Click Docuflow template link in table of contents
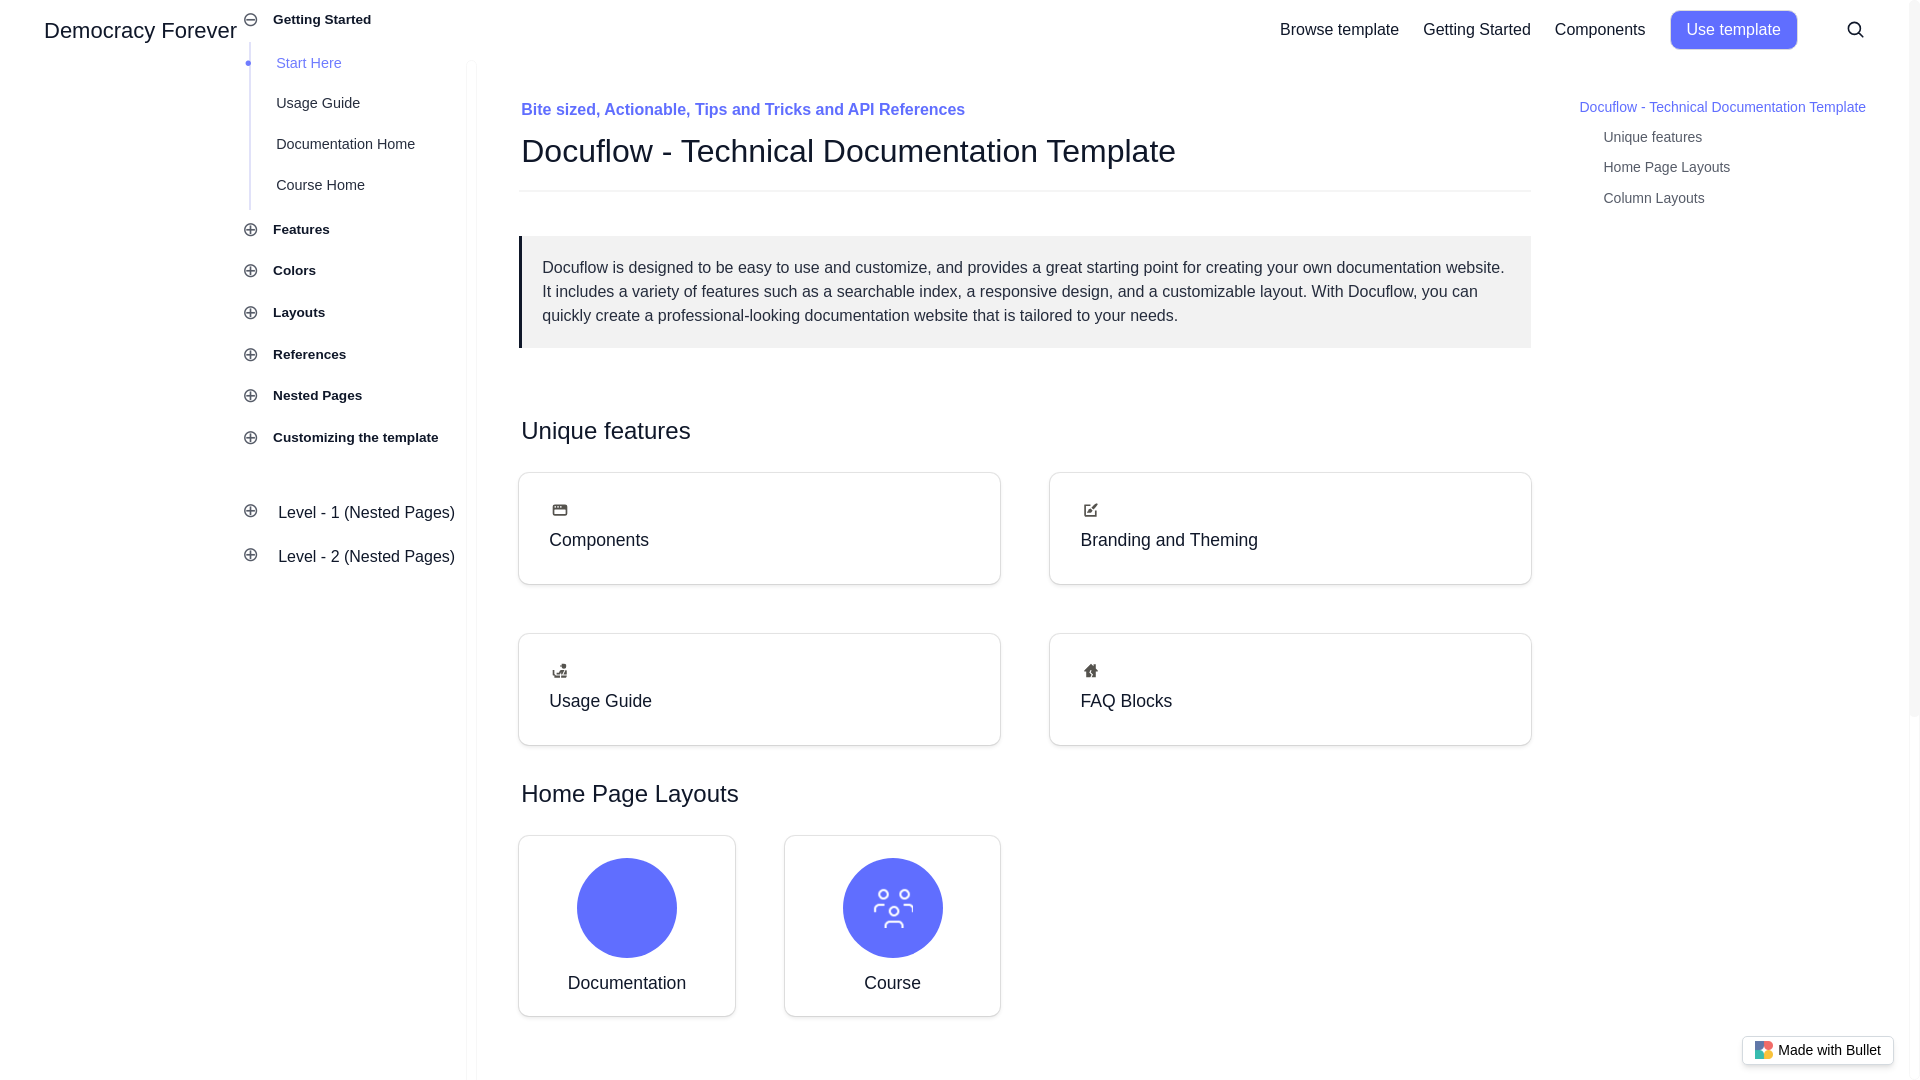 coord(1722,107)
